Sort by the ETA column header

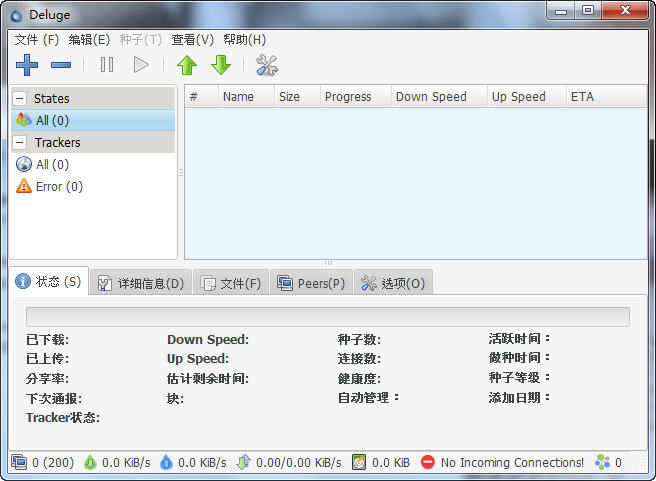coord(607,97)
